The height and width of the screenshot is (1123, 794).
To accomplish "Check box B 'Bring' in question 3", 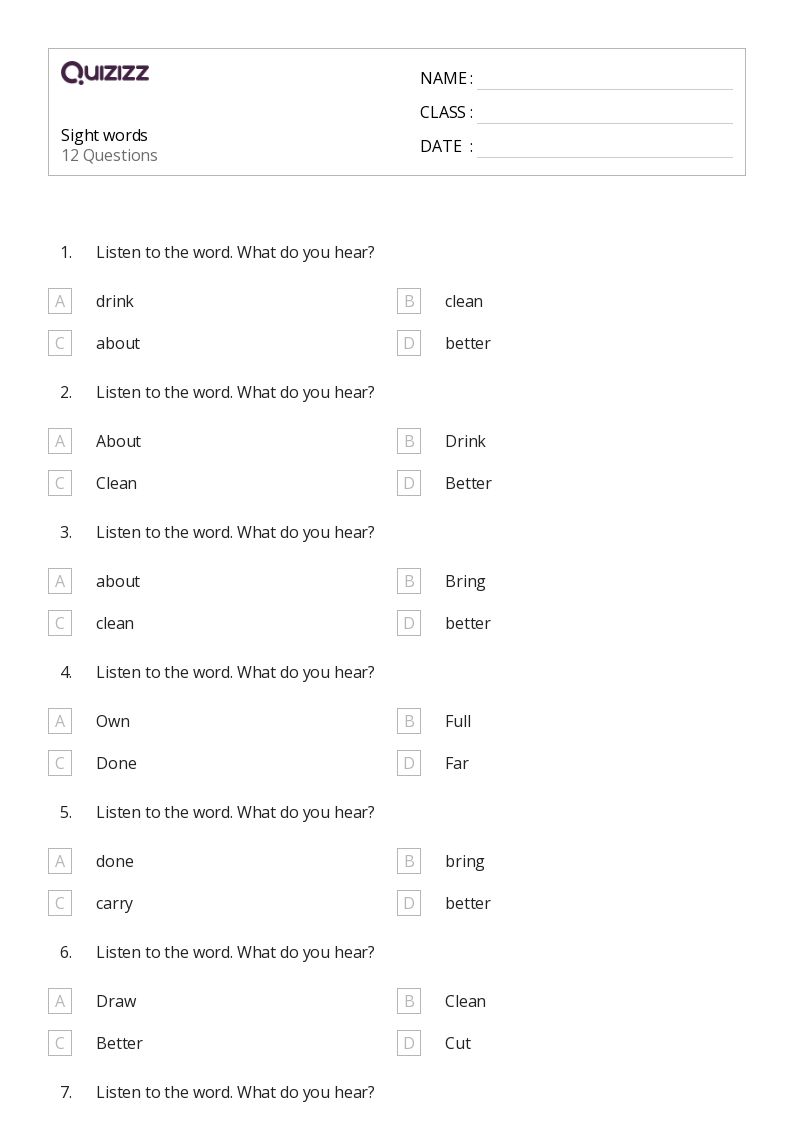I will 409,582.
